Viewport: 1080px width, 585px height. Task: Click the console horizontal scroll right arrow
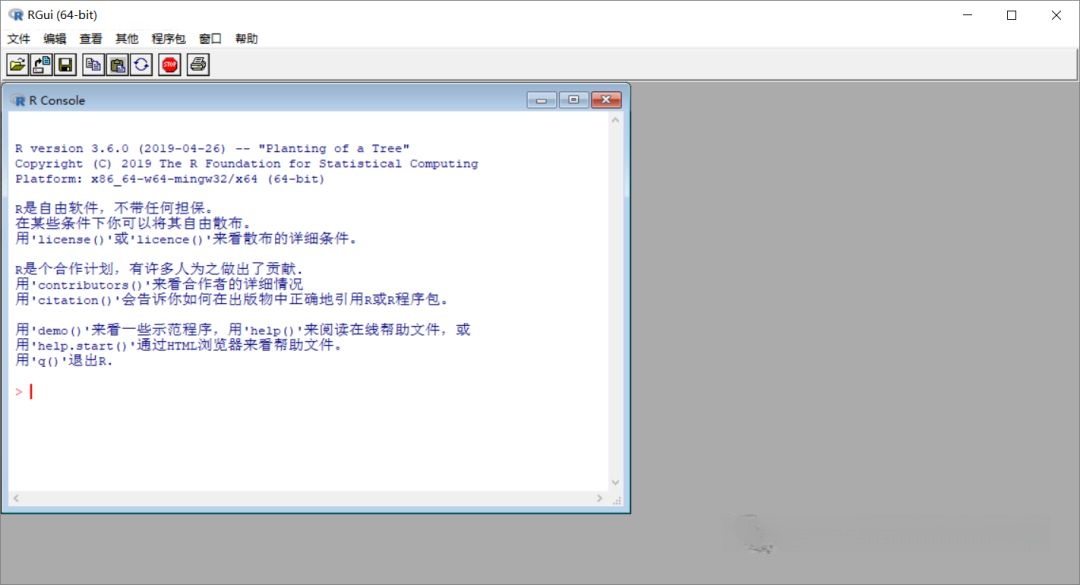(599, 498)
